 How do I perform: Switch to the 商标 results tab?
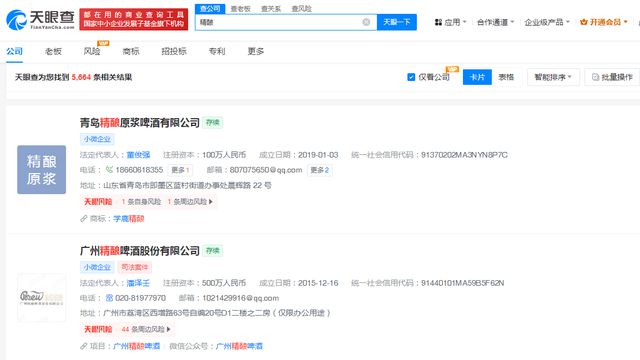coord(131,51)
